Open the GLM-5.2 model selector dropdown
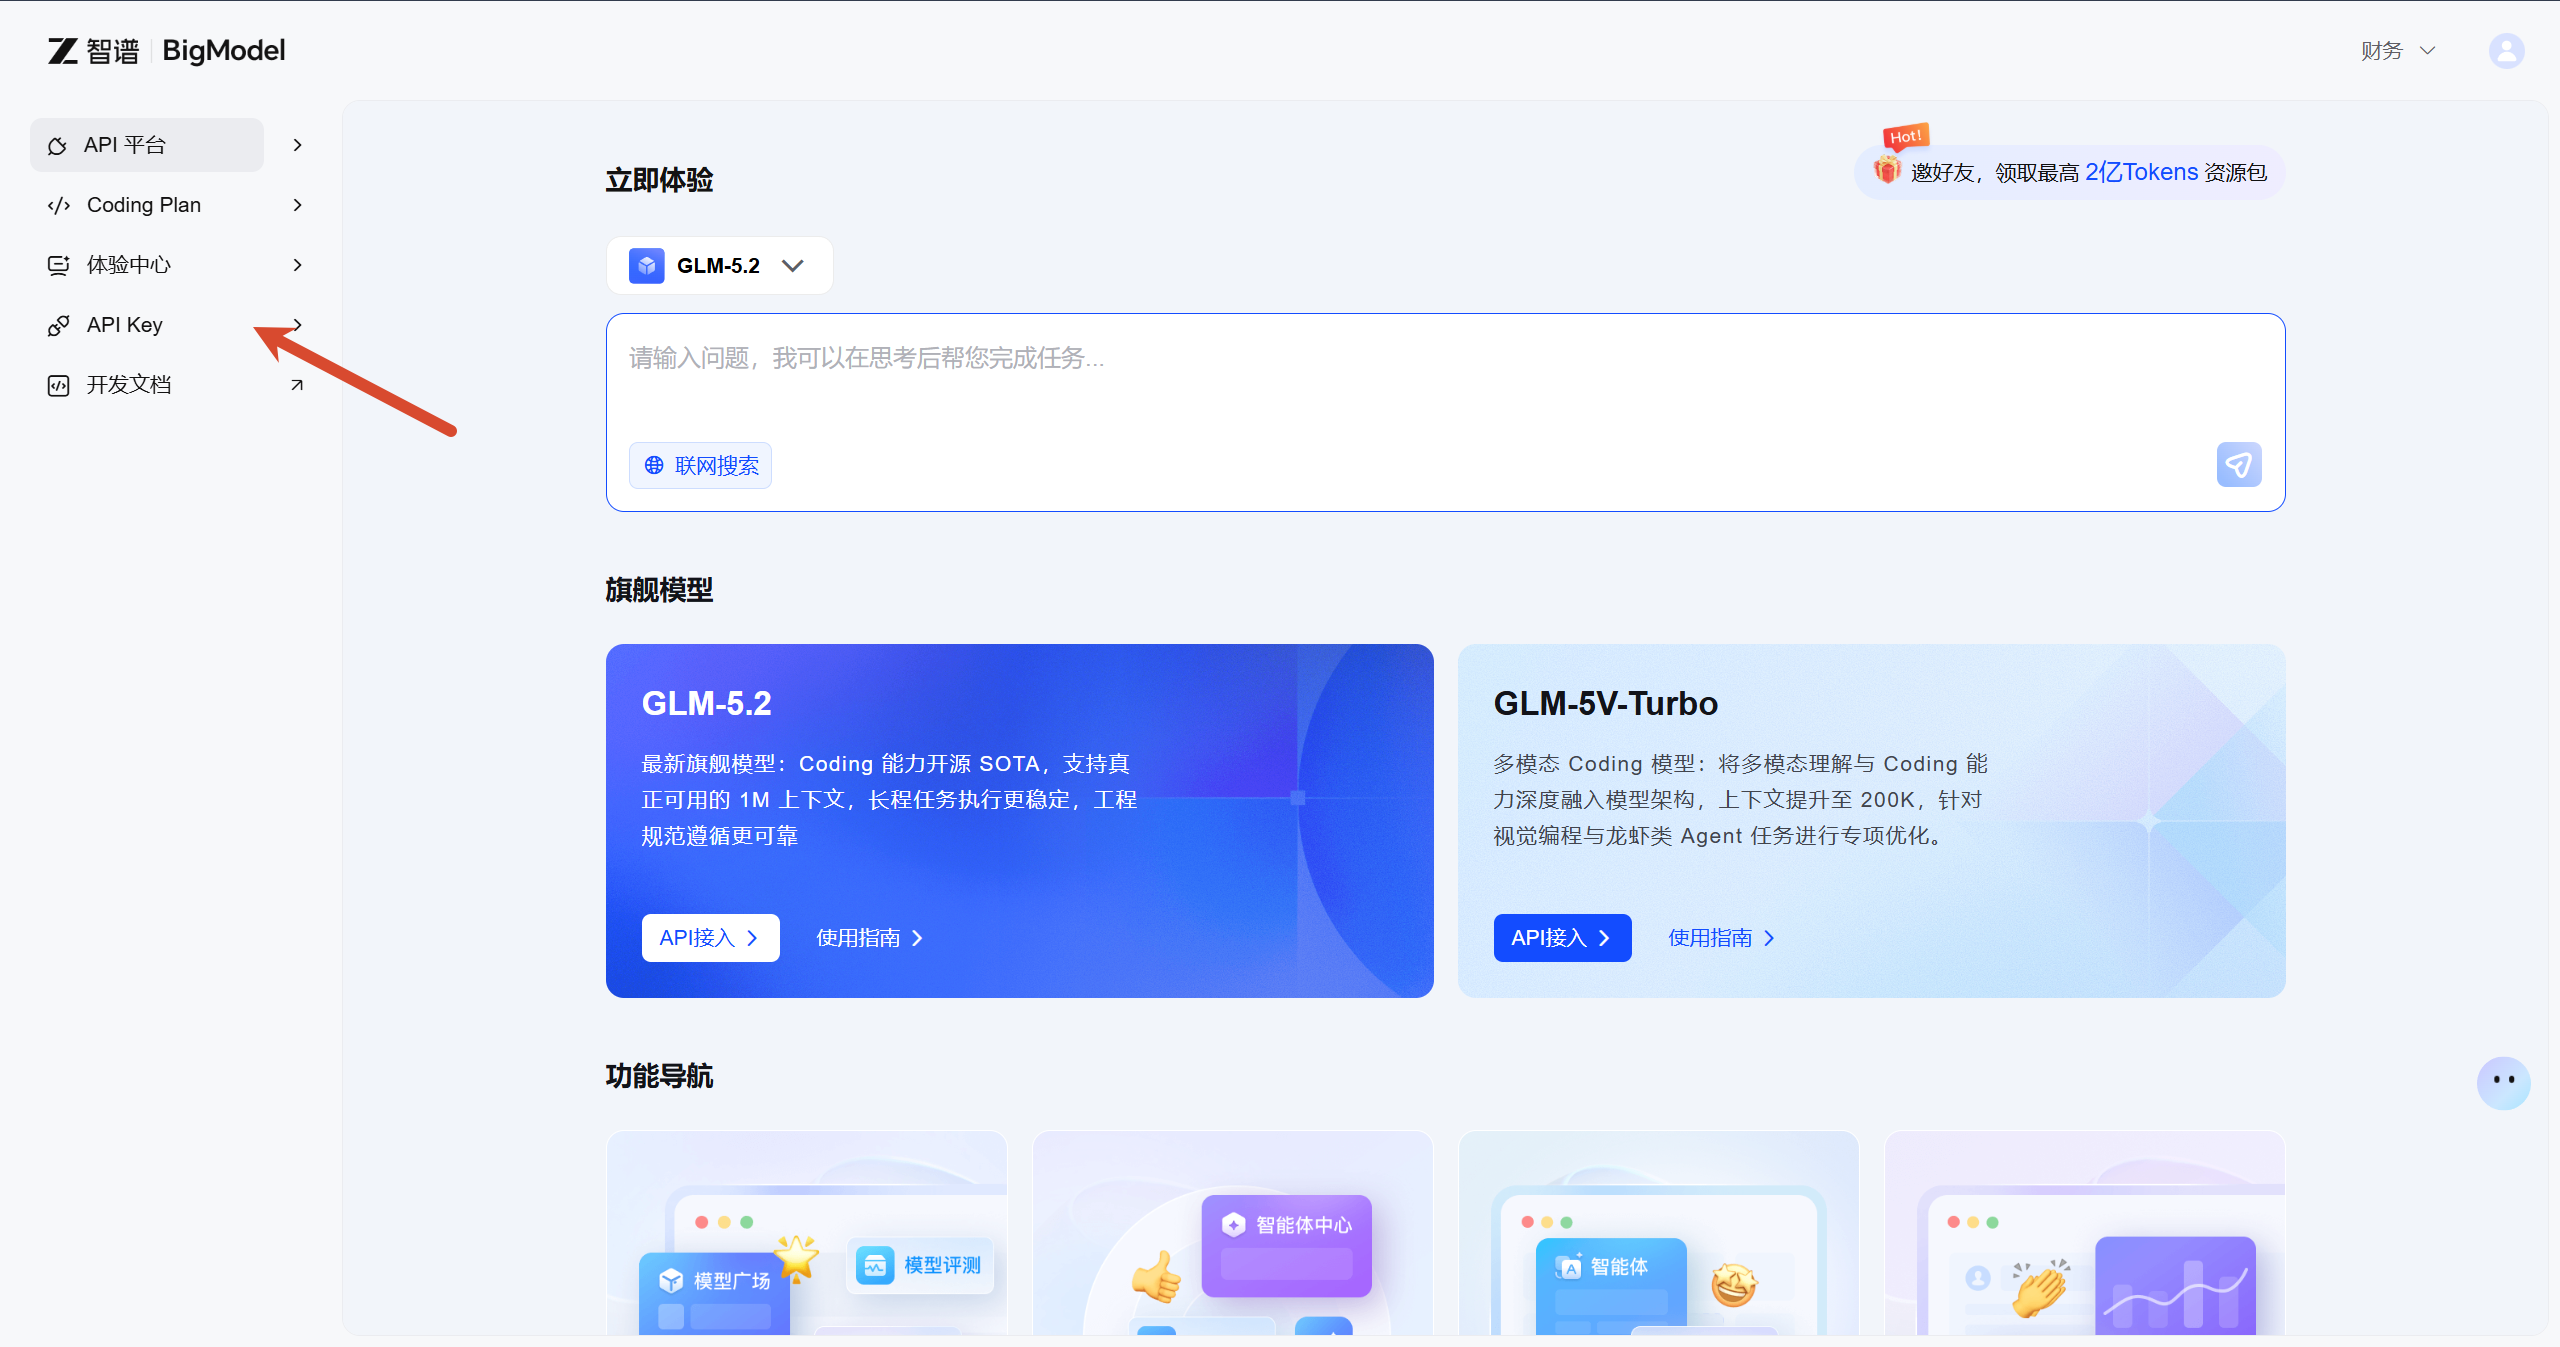This screenshot has height=1347, width=2560. click(719, 265)
